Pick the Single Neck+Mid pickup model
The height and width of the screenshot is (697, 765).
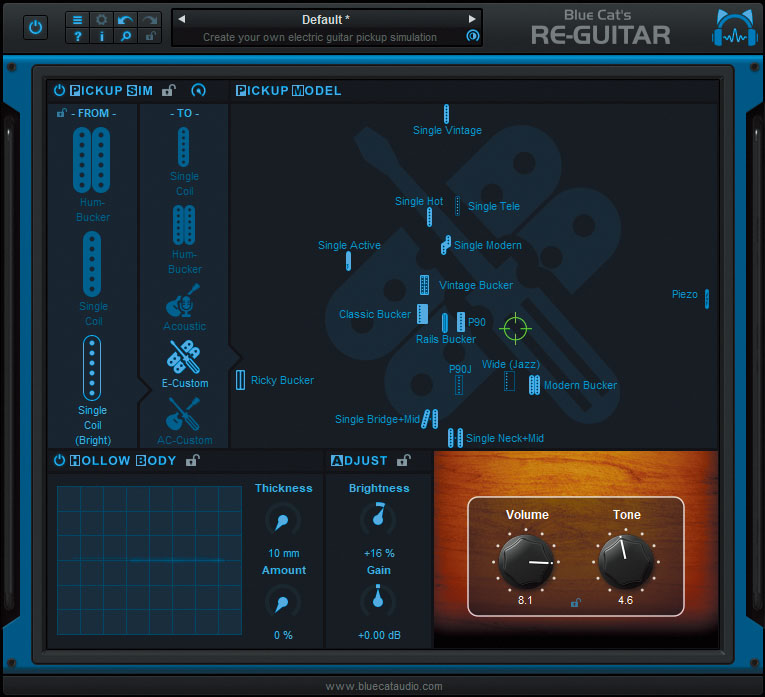click(455, 438)
